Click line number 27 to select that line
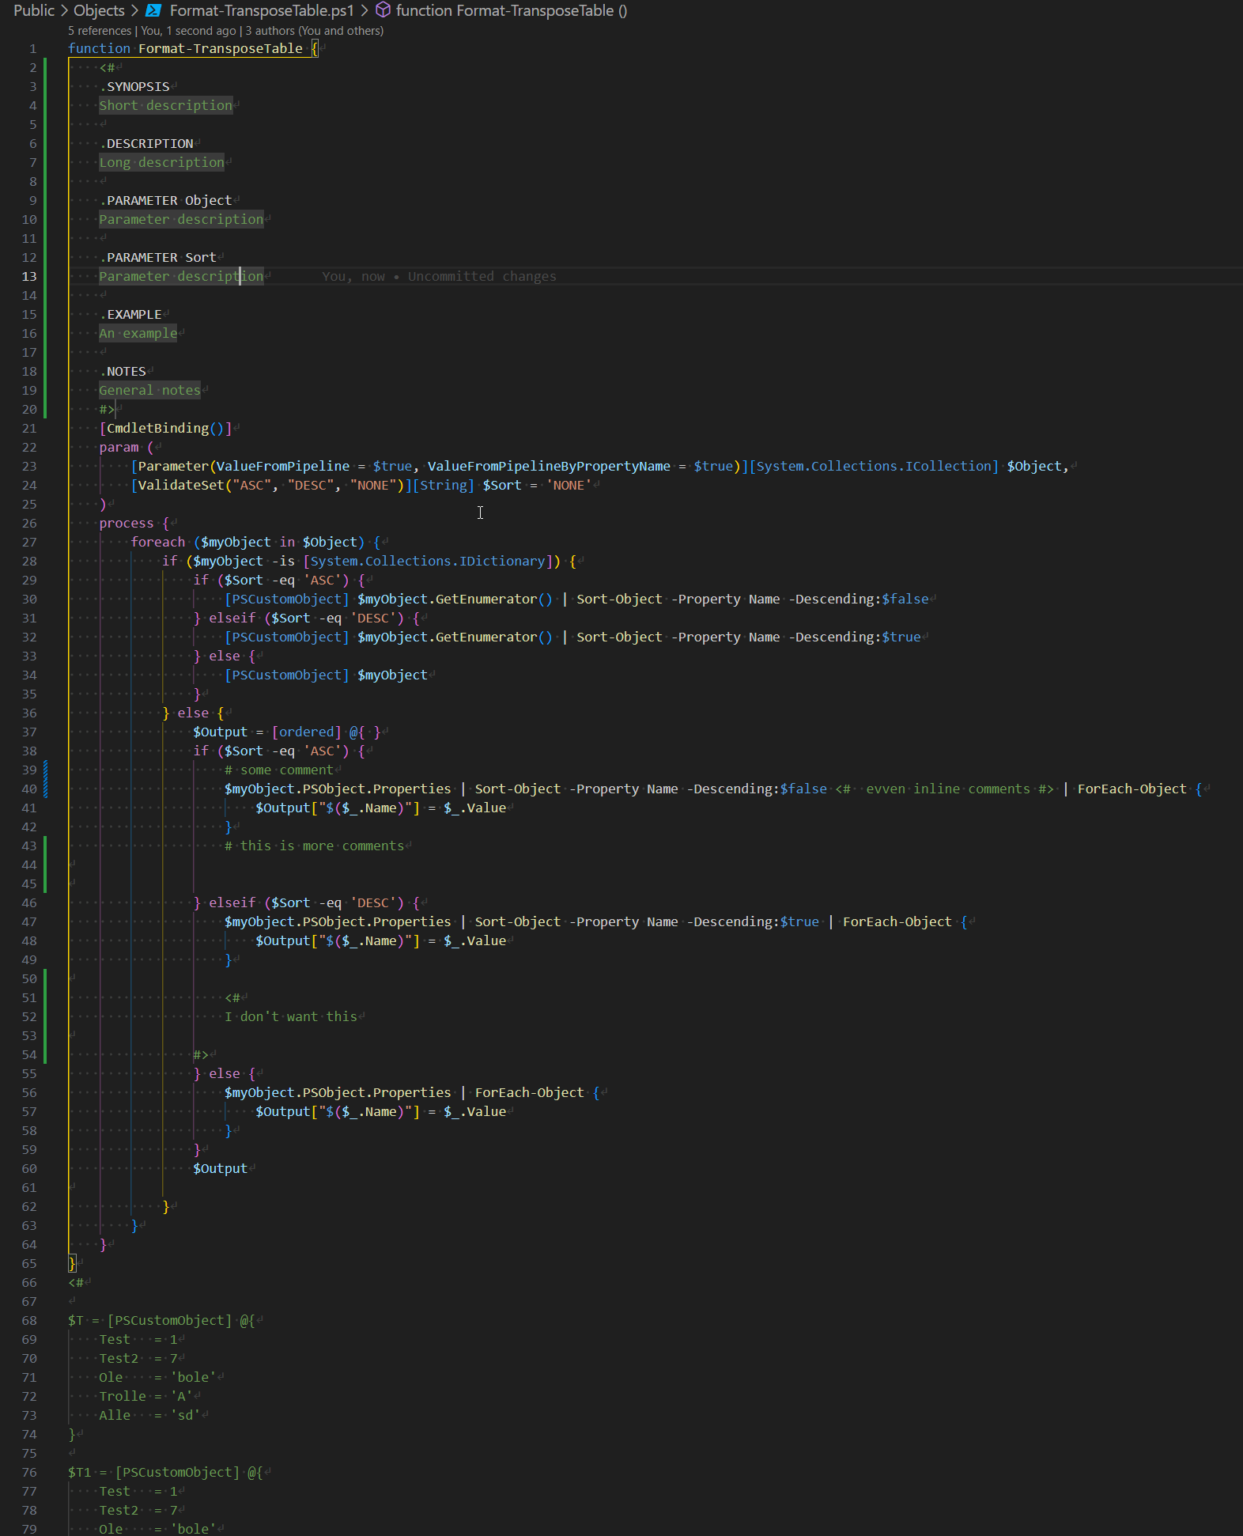The image size is (1243, 1536). point(29,541)
